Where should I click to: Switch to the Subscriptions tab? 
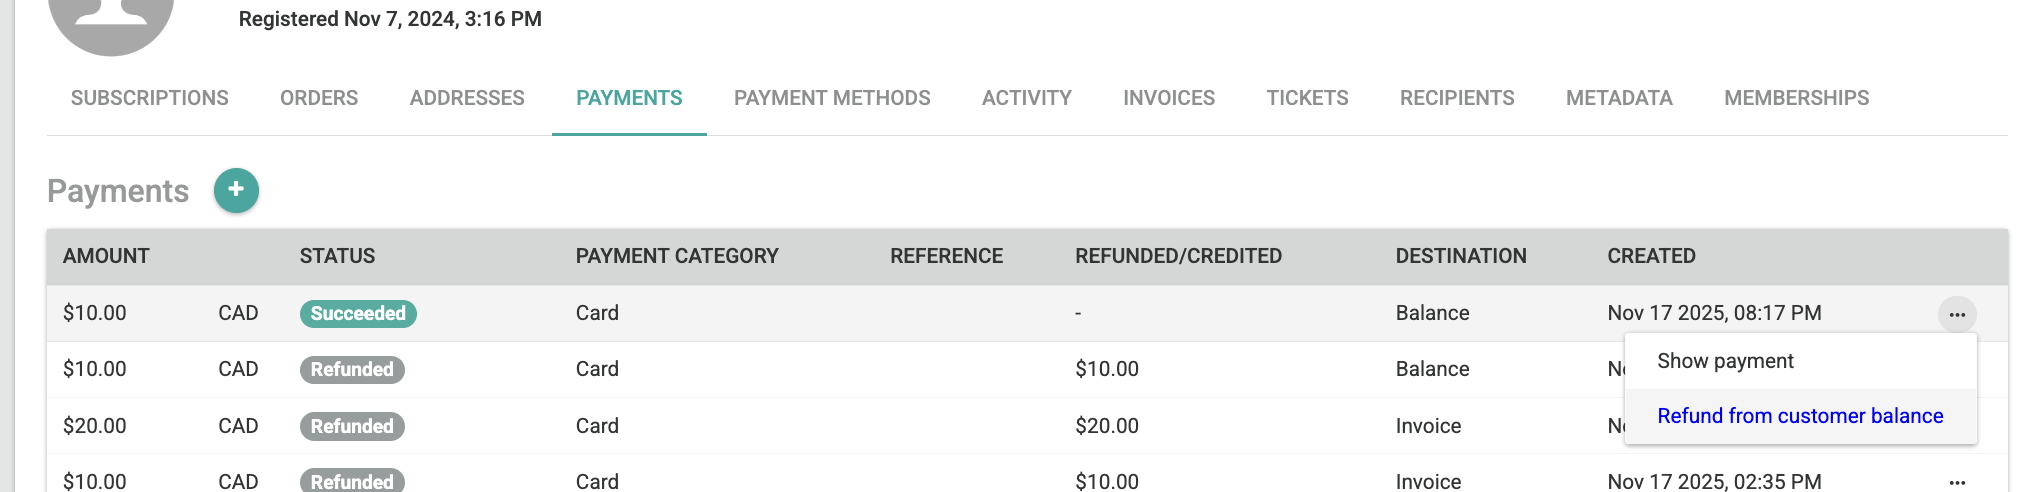pos(149,98)
